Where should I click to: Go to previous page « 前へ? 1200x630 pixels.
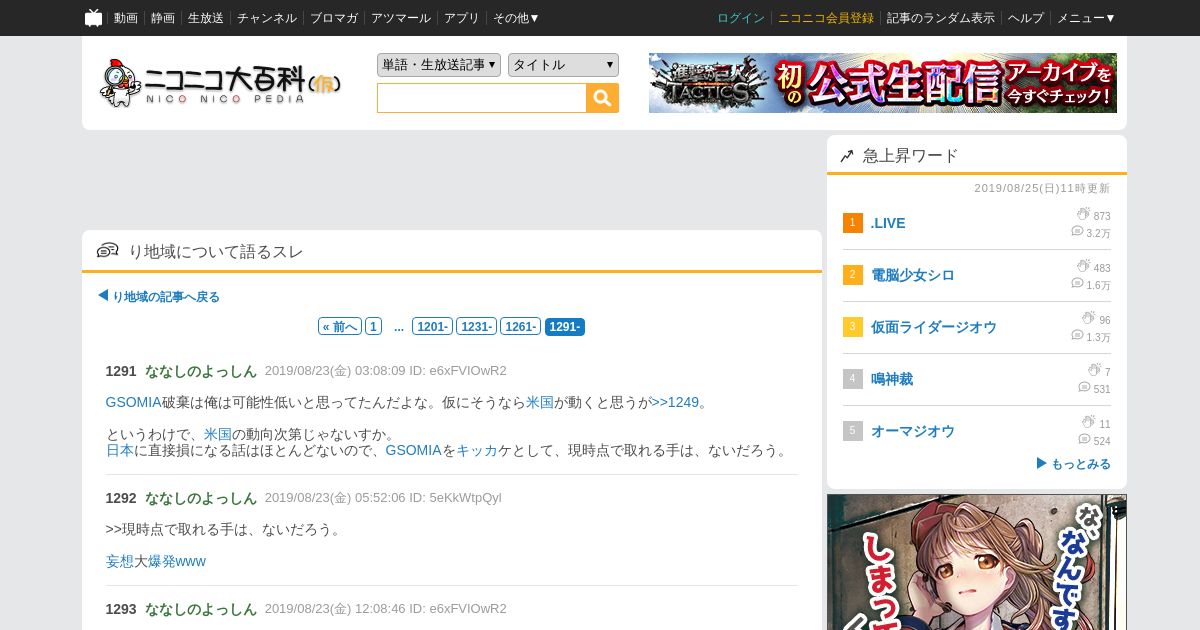point(340,327)
